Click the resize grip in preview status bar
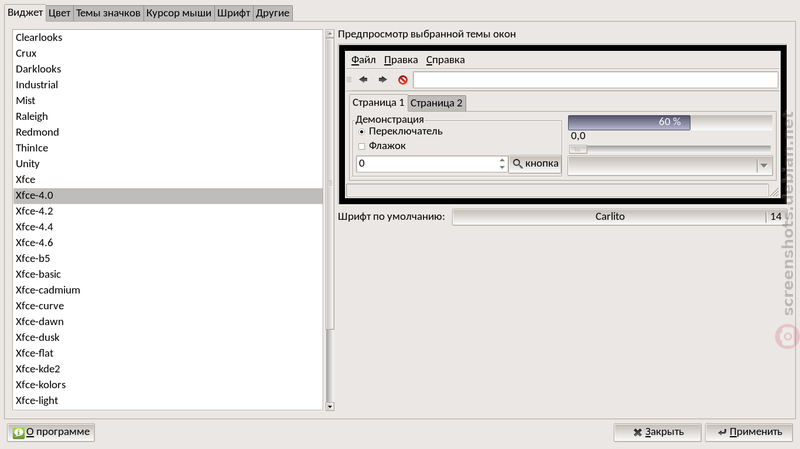 click(x=773, y=191)
